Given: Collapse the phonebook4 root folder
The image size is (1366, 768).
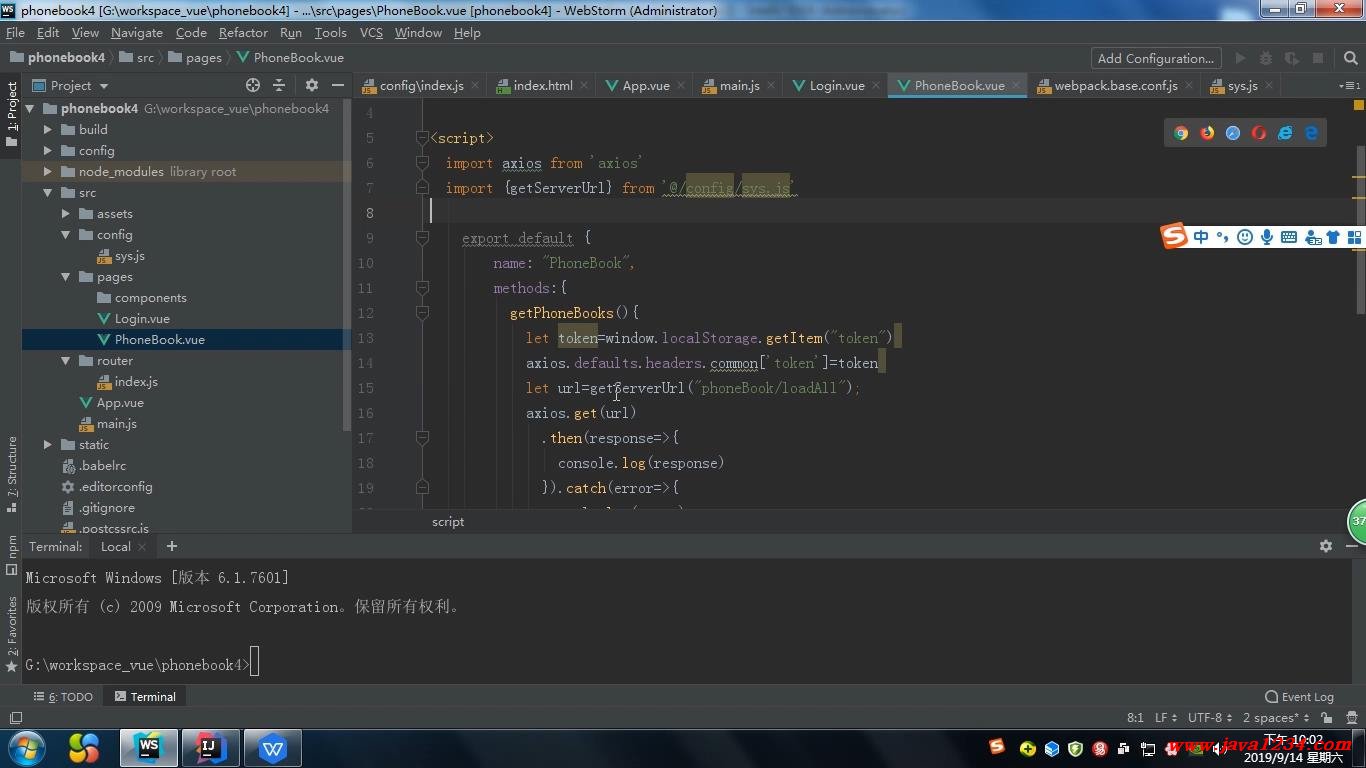Looking at the screenshot, I should coord(30,108).
